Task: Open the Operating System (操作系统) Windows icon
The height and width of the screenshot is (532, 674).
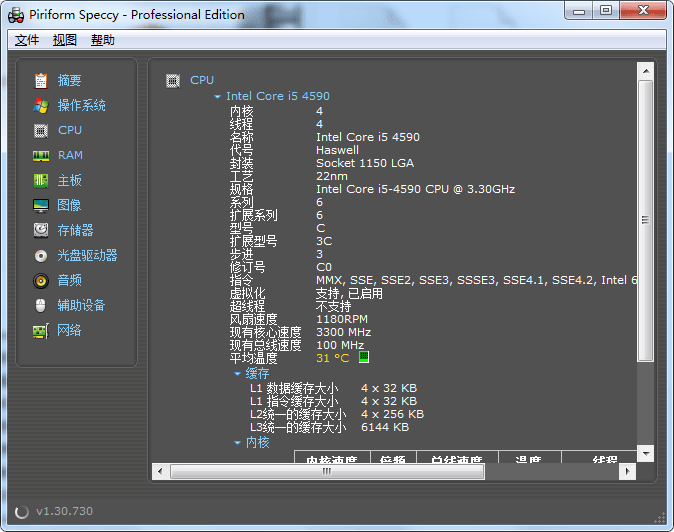Action: click(x=41, y=106)
